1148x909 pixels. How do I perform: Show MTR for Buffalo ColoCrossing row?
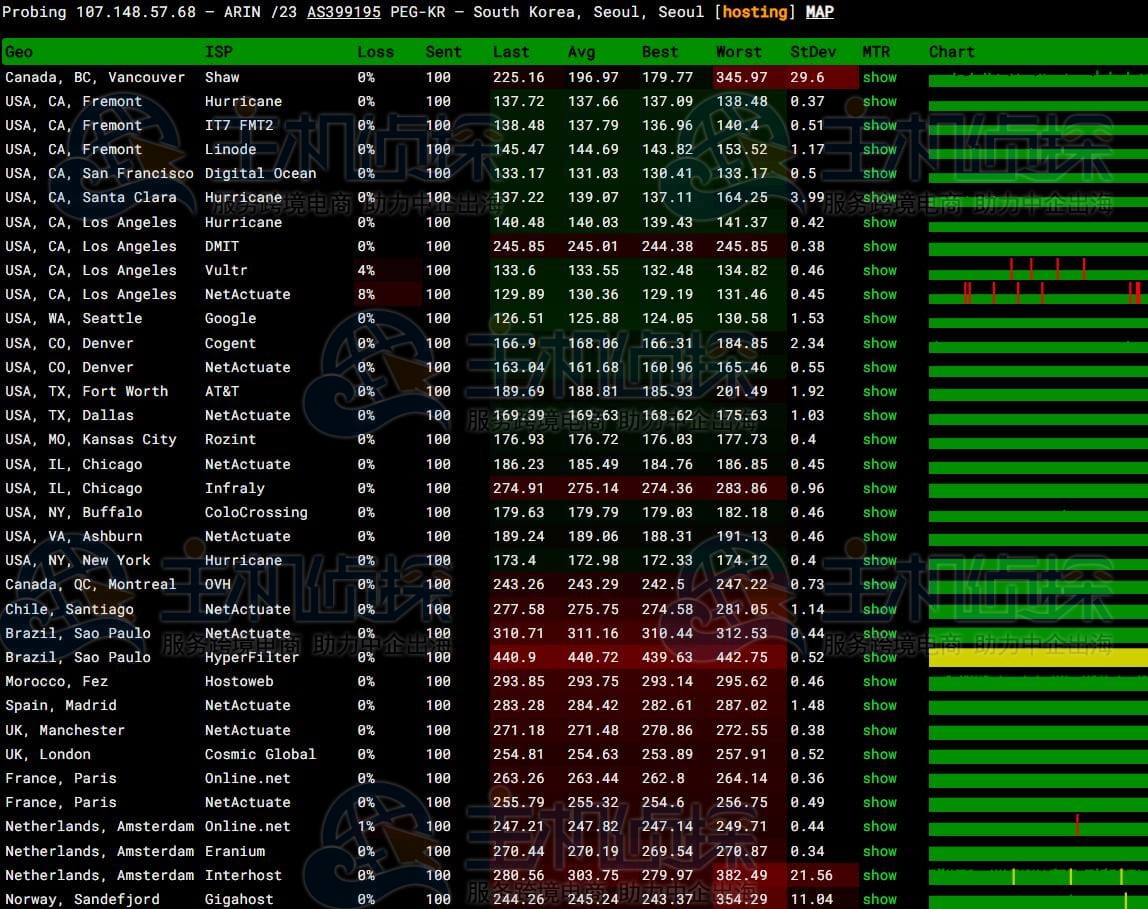[879, 512]
